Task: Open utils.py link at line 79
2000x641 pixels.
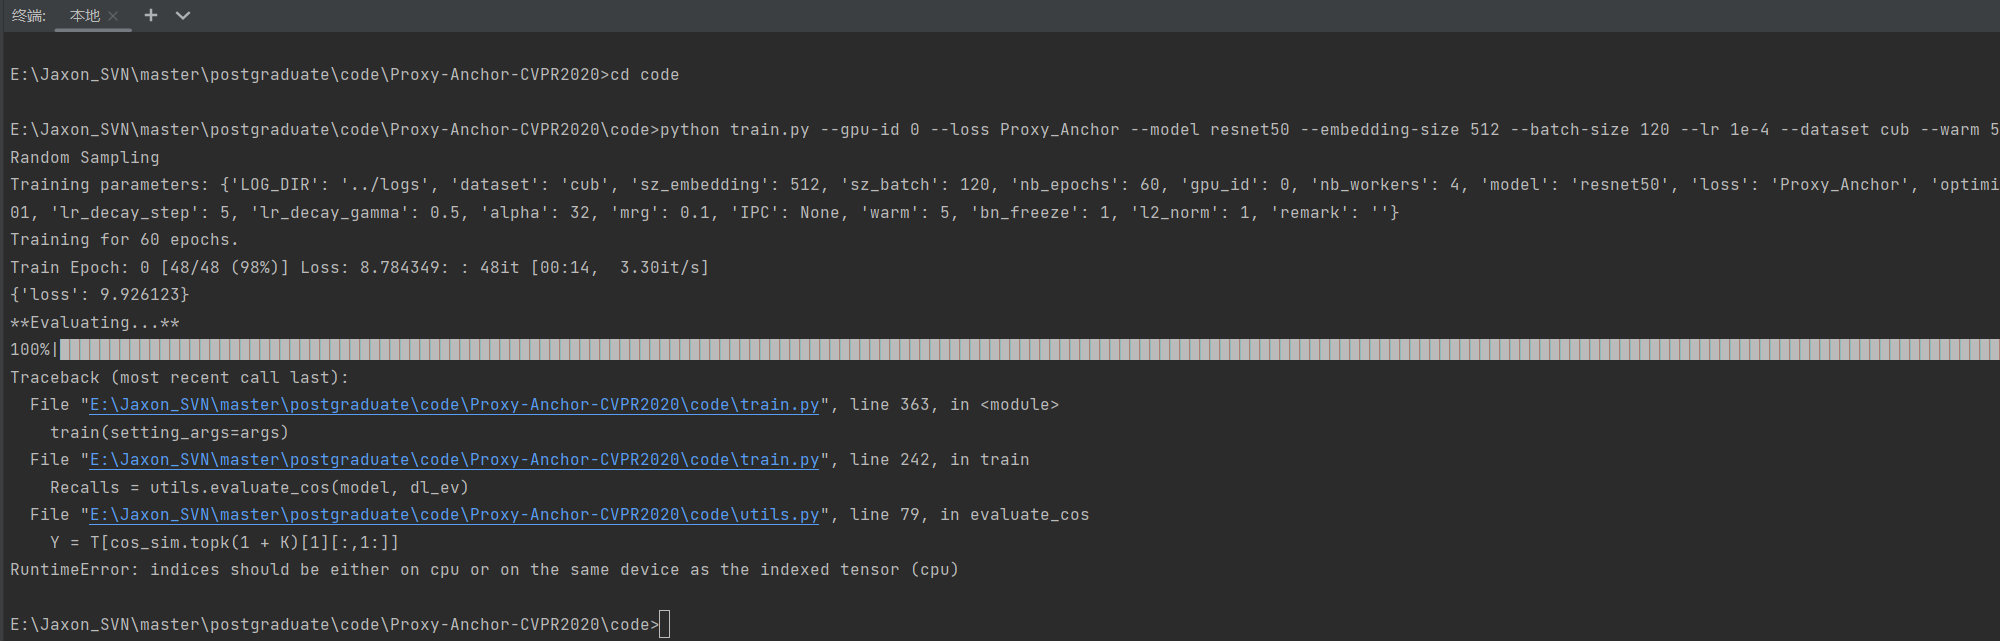Action: tap(455, 515)
